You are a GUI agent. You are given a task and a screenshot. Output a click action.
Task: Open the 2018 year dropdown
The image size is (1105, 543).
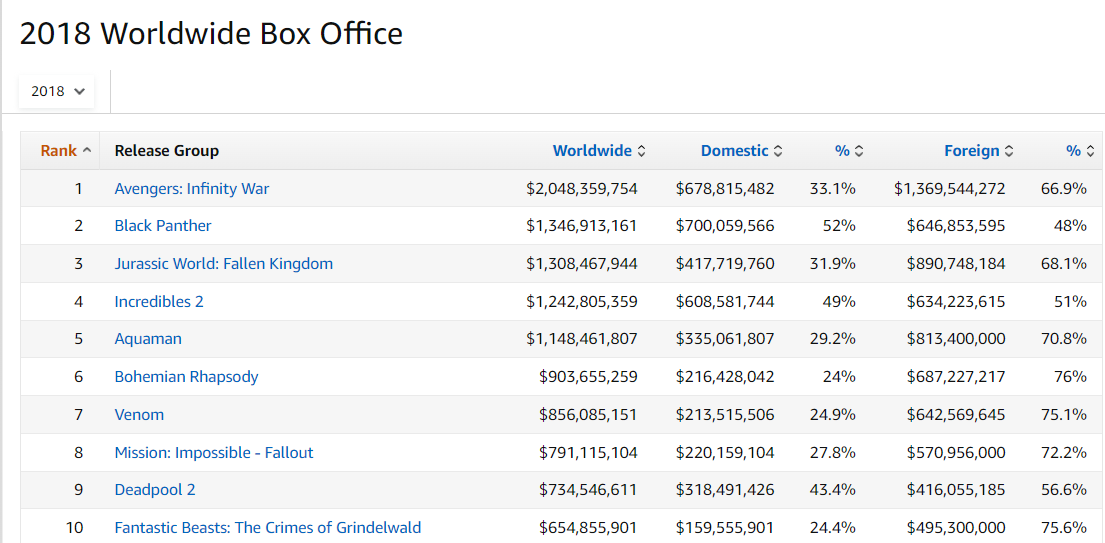coord(56,92)
